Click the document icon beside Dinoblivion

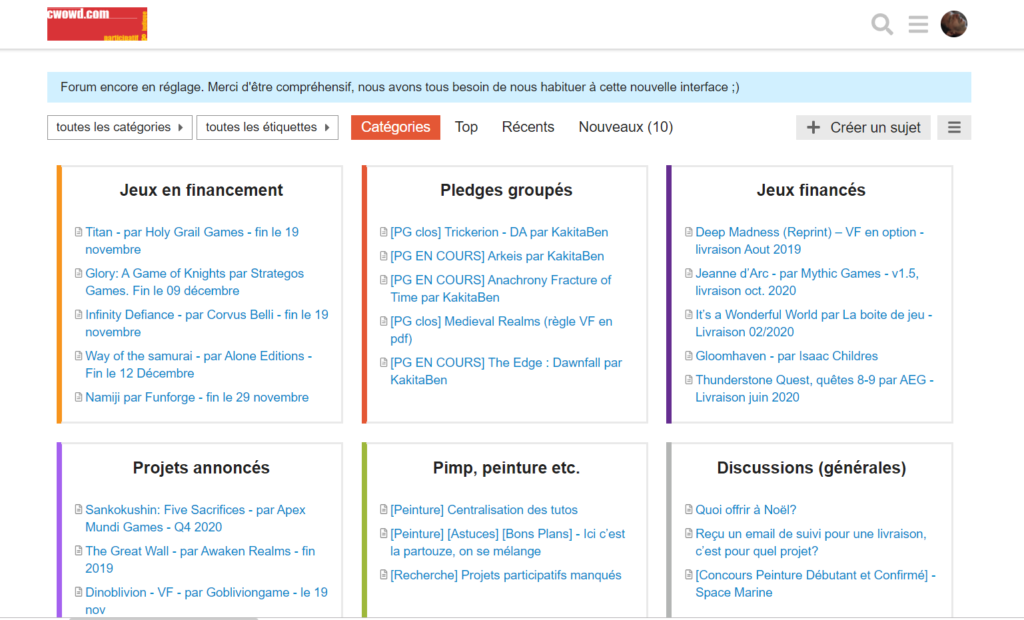(x=78, y=592)
